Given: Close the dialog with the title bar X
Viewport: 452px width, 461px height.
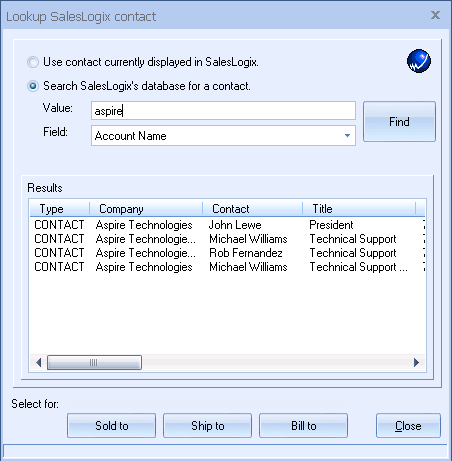Looking at the screenshot, I should click(435, 15).
